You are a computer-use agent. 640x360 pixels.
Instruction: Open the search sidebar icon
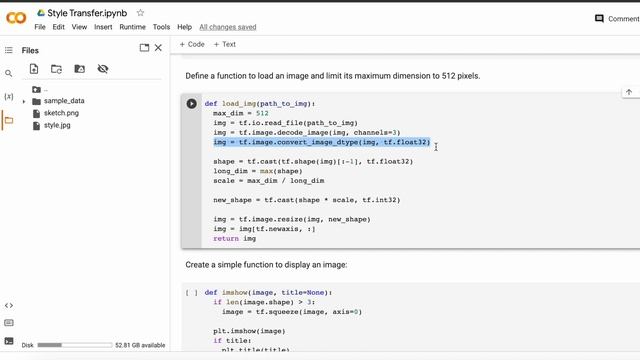(x=9, y=73)
